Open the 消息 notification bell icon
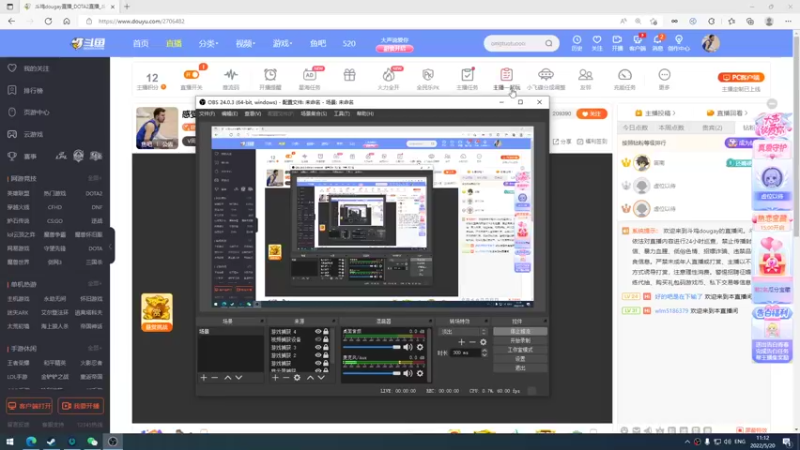Viewport: 800px width, 450px height. pos(658,43)
